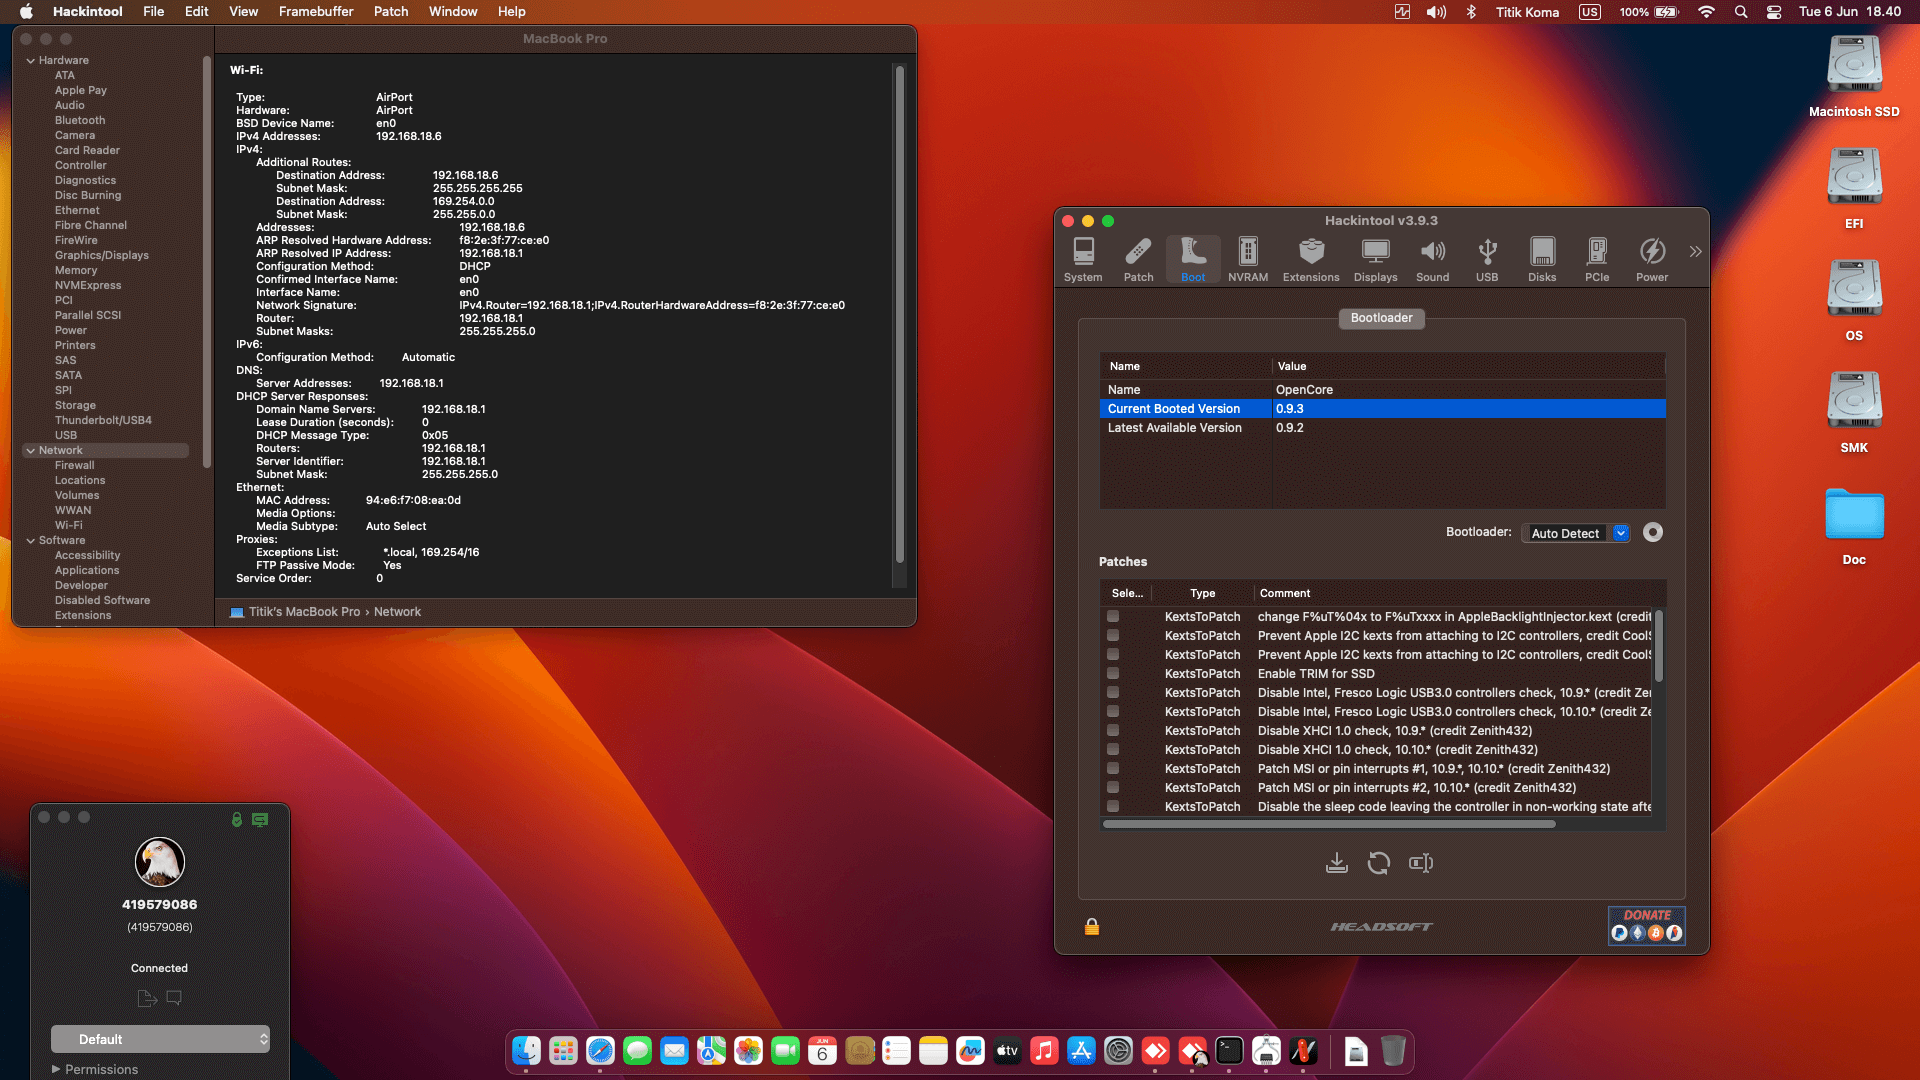This screenshot has height=1080, width=1920.
Task: Click the download bootloader icon below patches
Action: pos(1337,863)
